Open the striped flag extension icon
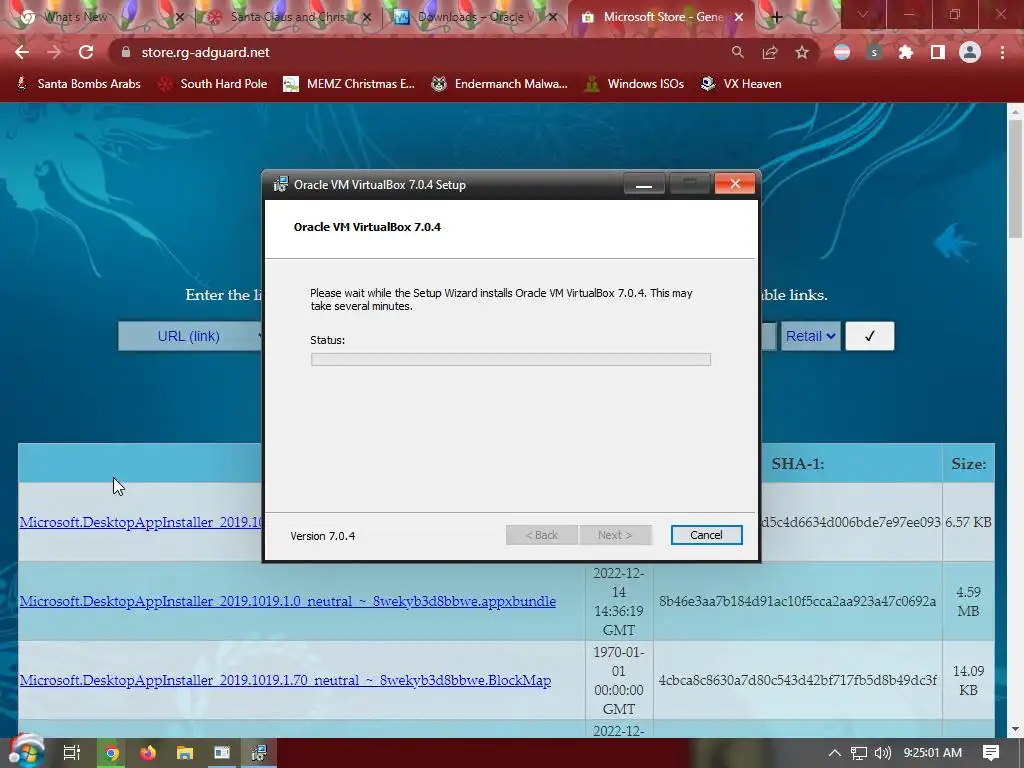The width and height of the screenshot is (1024, 768). click(x=842, y=52)
